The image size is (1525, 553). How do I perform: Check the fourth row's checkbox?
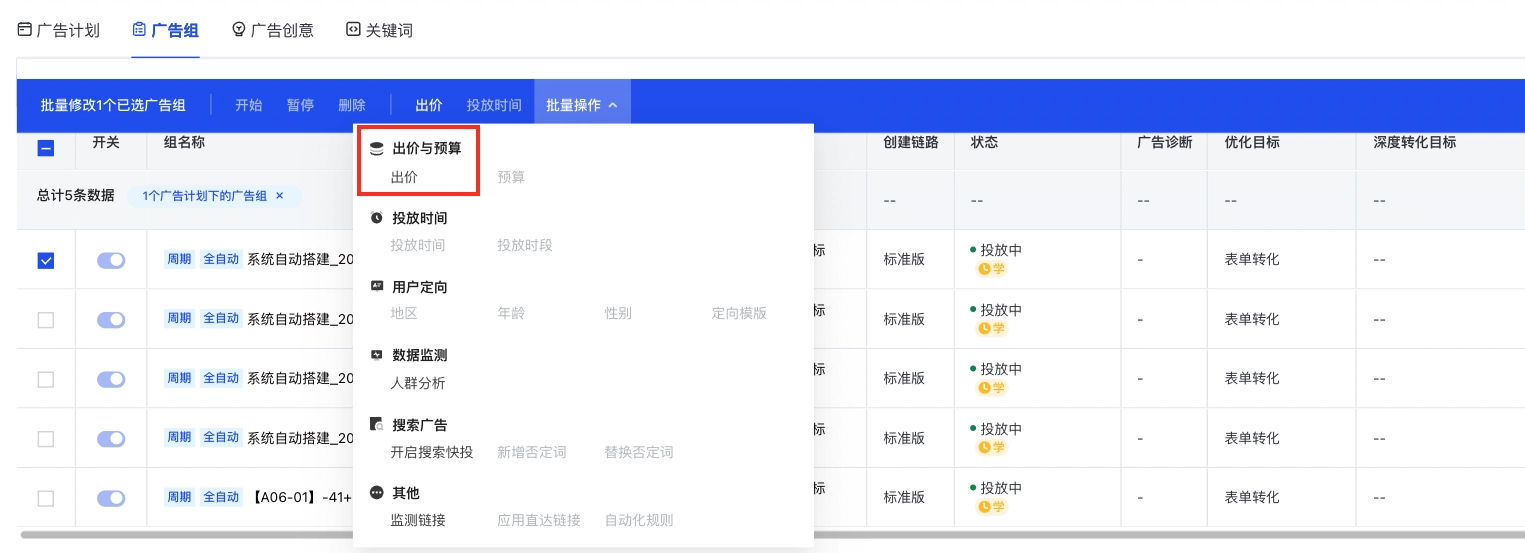(x=46, y=438)
